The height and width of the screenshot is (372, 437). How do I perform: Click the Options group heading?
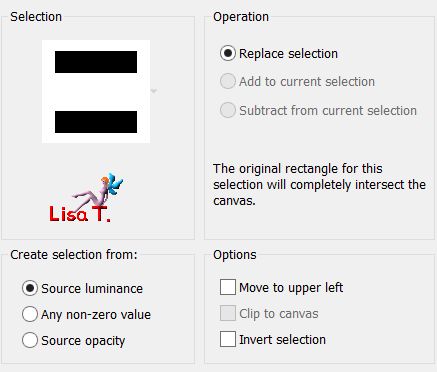point(235,255)
